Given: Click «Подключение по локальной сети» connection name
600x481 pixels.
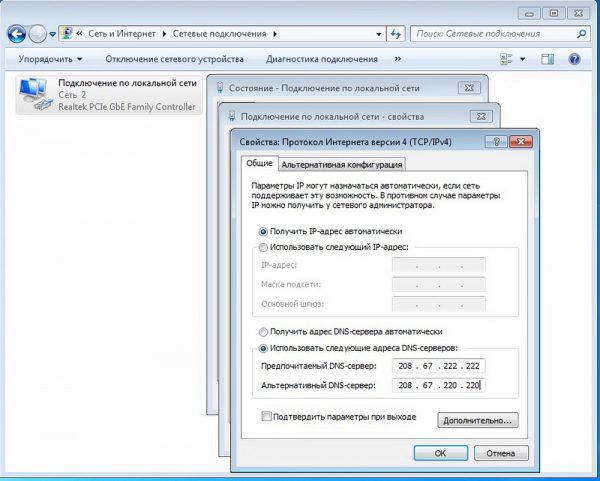Looking at the screenshot, I should (127, 83).
